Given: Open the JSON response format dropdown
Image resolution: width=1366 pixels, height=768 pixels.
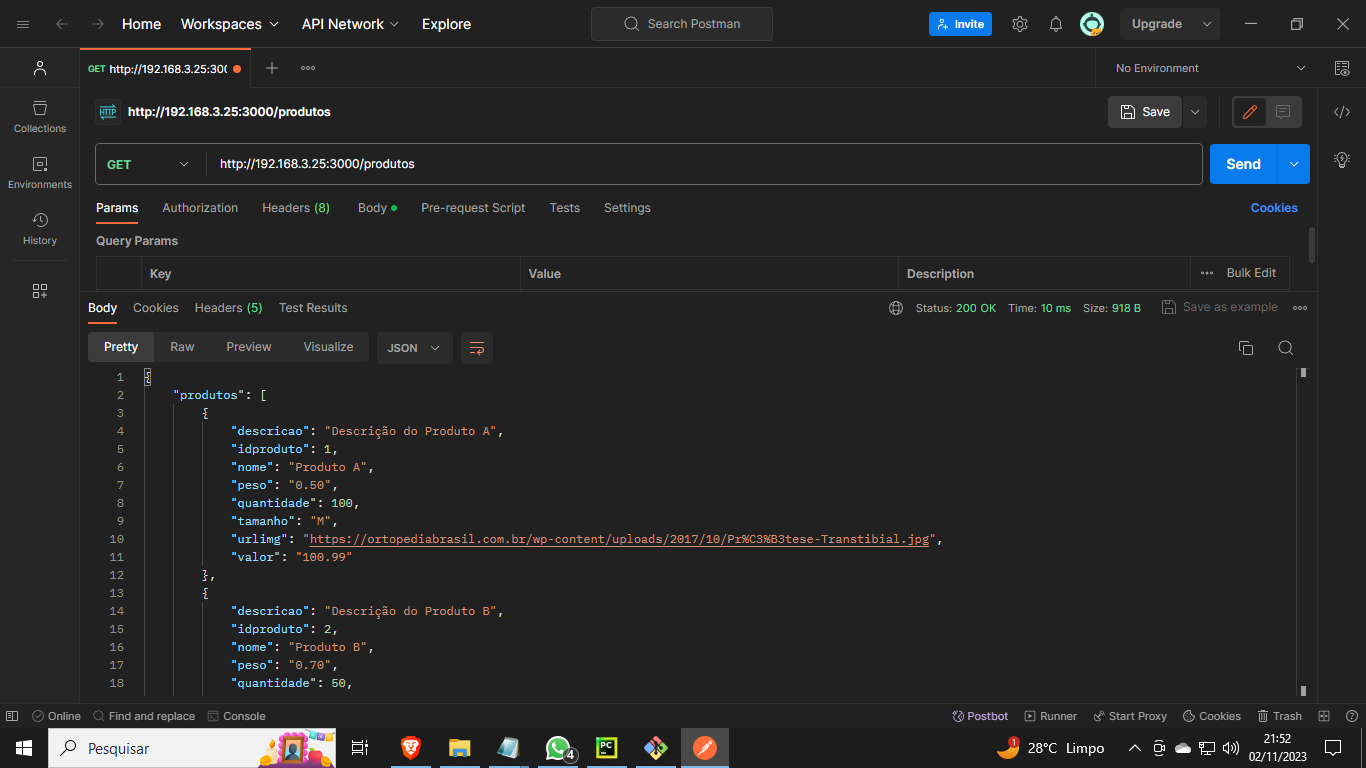Looking at the screenshot, I should (414, 347).
